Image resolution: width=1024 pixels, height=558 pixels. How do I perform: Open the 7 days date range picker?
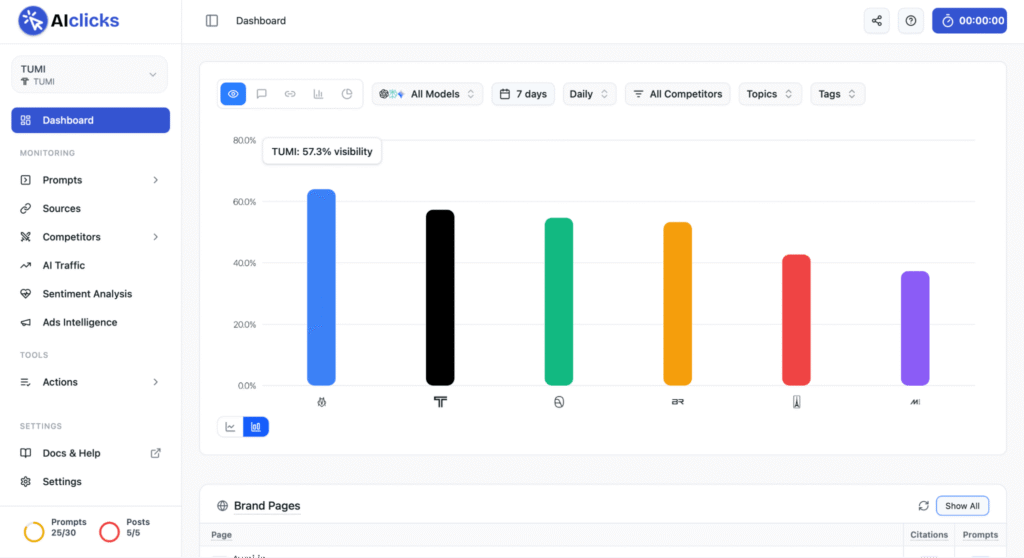tap(523, 94)
